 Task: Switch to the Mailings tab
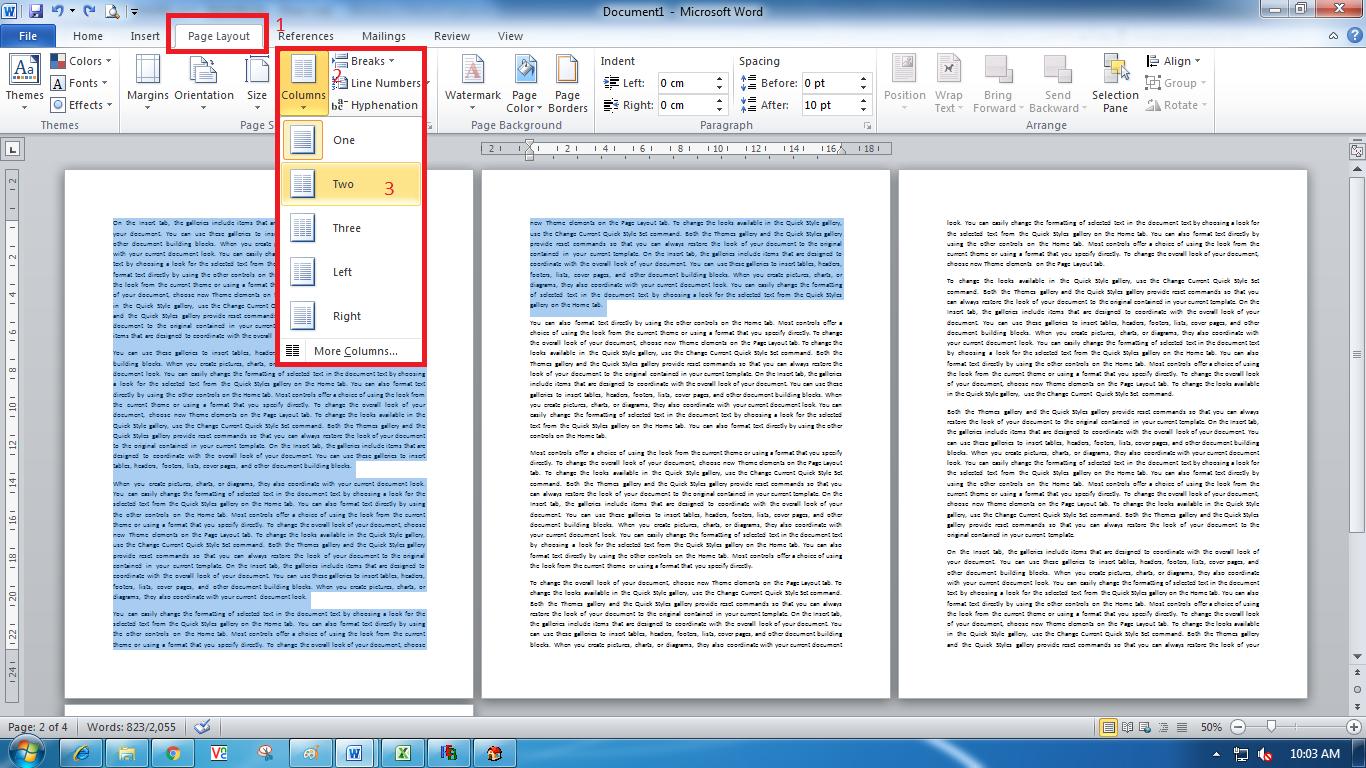(384, 36)
